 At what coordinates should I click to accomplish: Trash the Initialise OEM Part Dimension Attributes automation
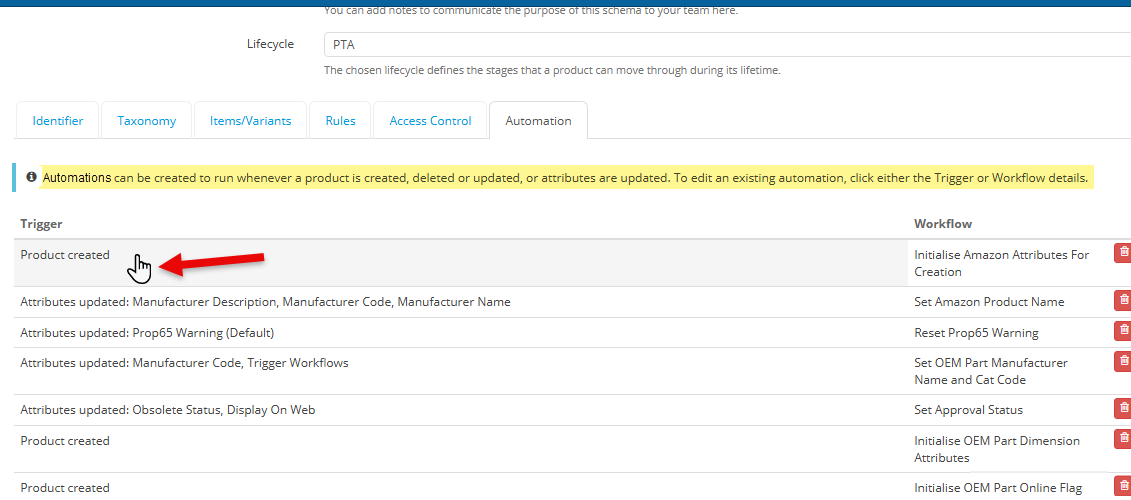[x=1123, y=439]
